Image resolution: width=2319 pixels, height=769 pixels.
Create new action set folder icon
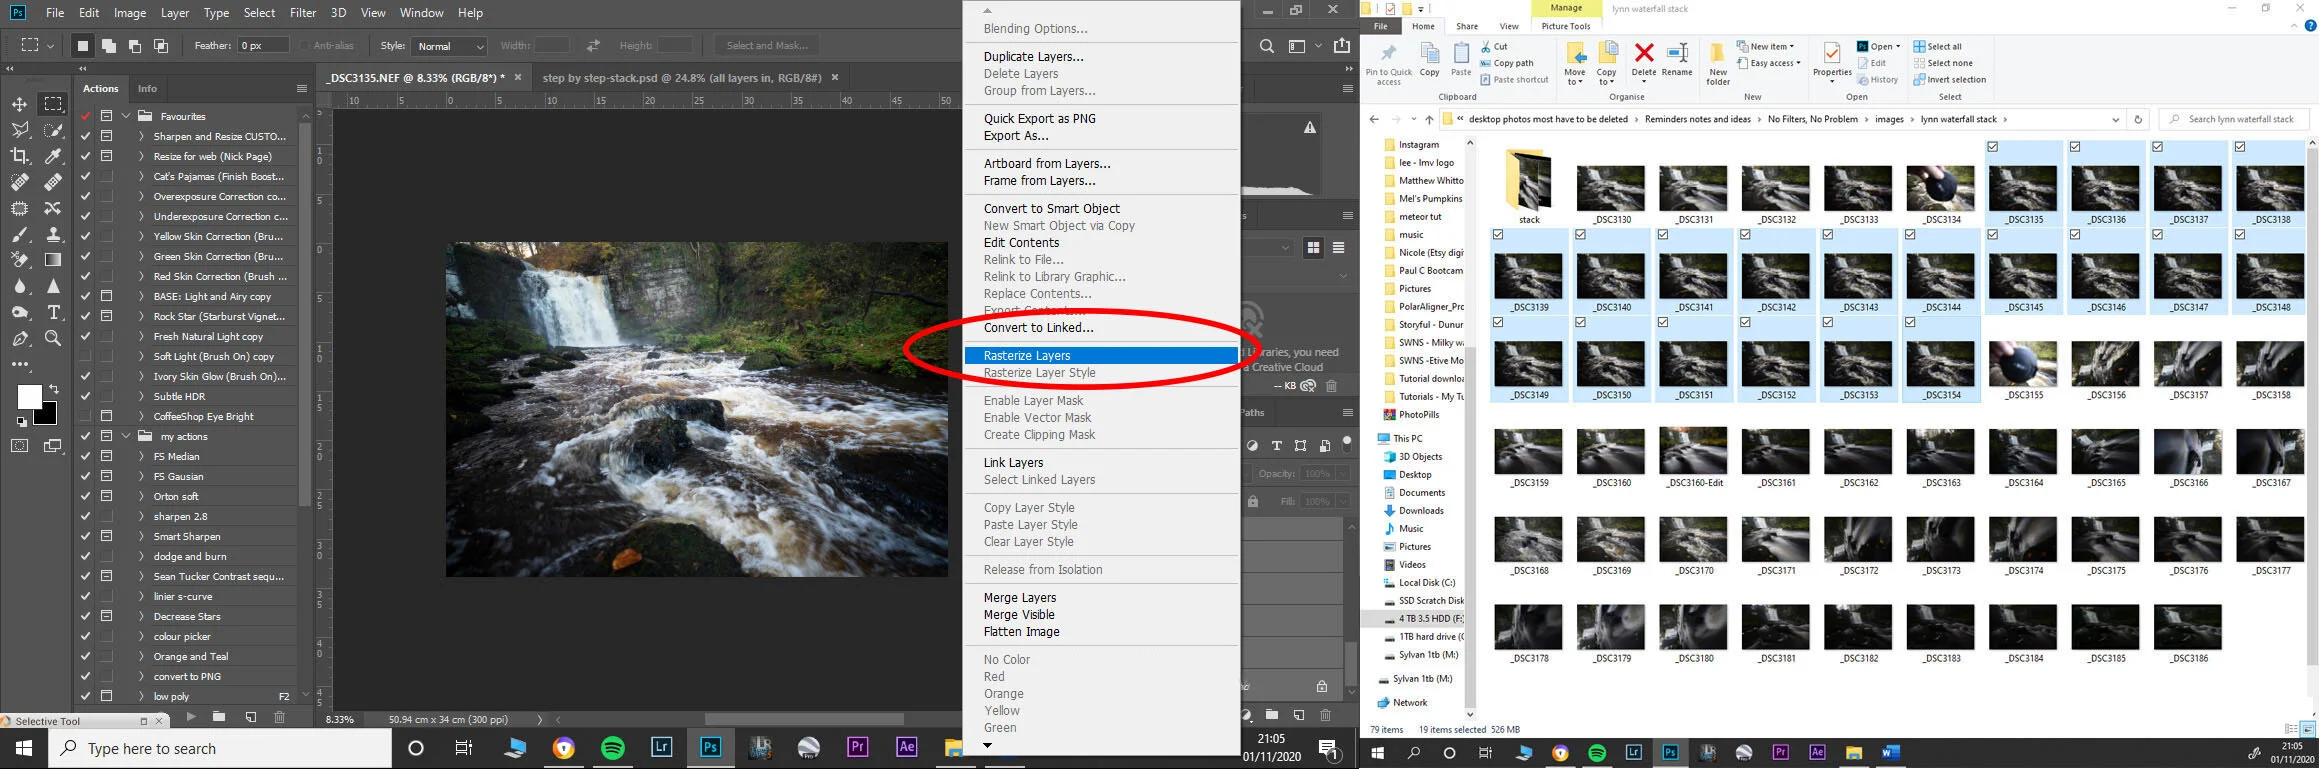218,717
